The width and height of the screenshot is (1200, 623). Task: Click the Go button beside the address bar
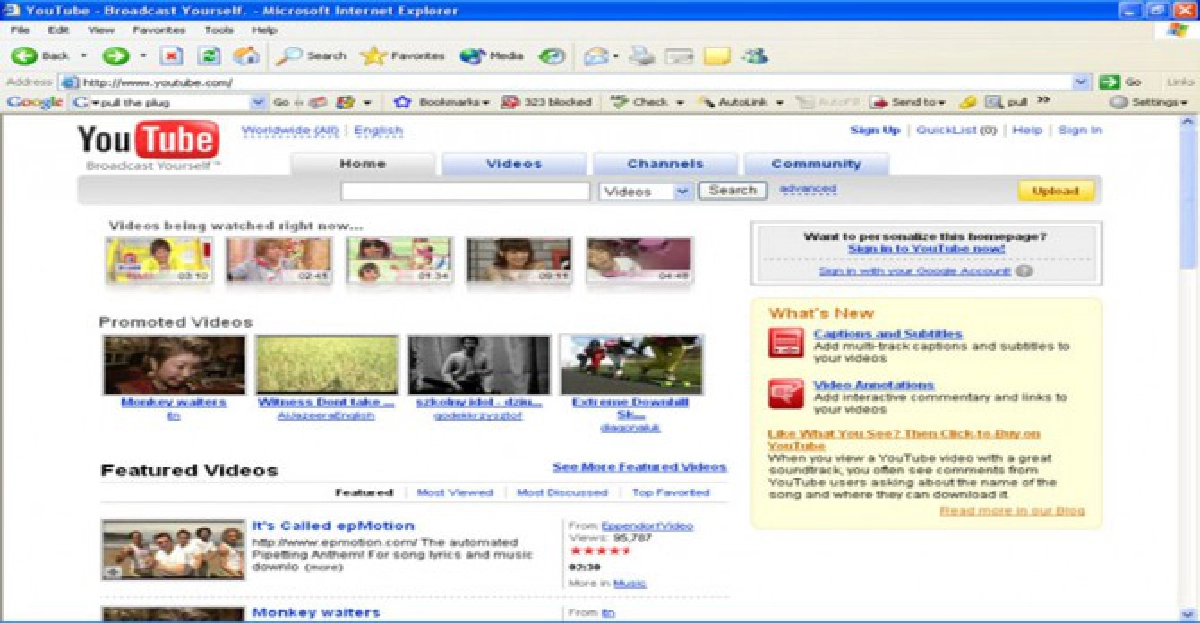(1121, 82)
